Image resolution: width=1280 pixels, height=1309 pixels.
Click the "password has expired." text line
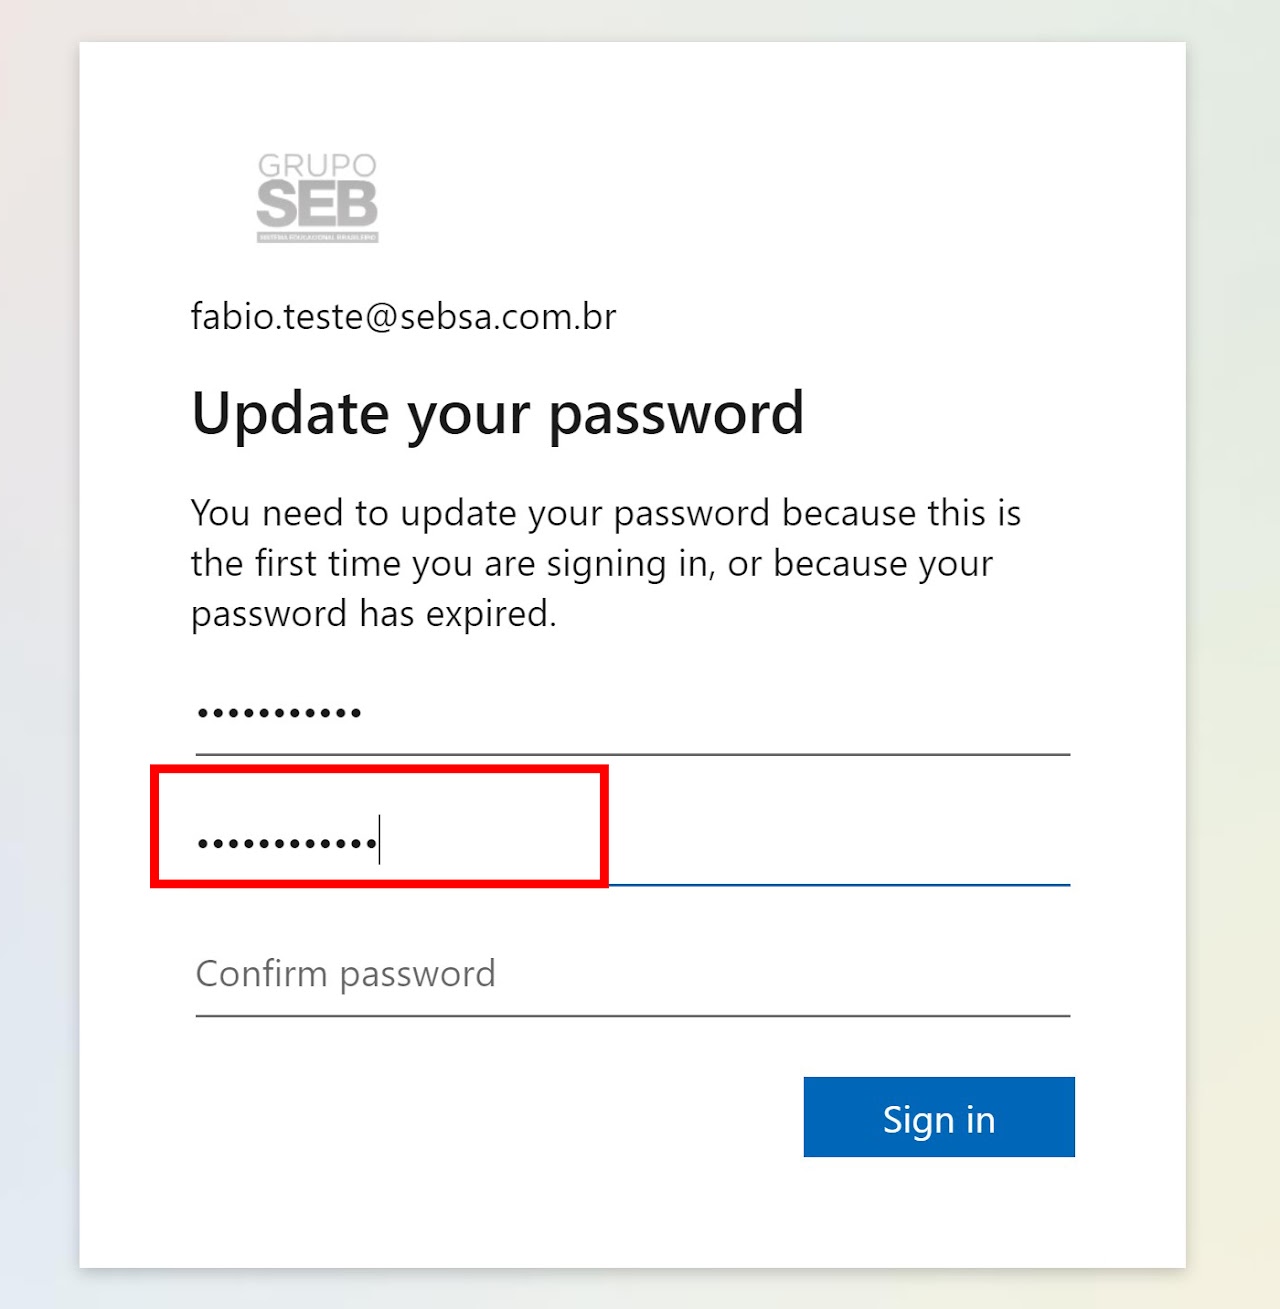click(x=373, y=614)
